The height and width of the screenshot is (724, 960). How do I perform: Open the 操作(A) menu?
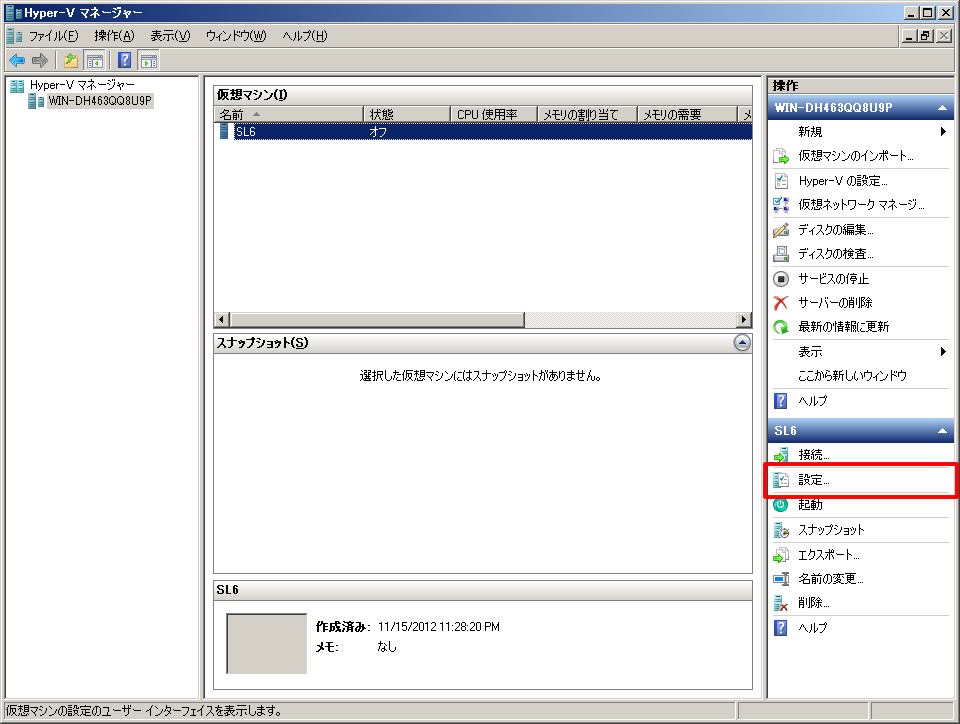114,36
